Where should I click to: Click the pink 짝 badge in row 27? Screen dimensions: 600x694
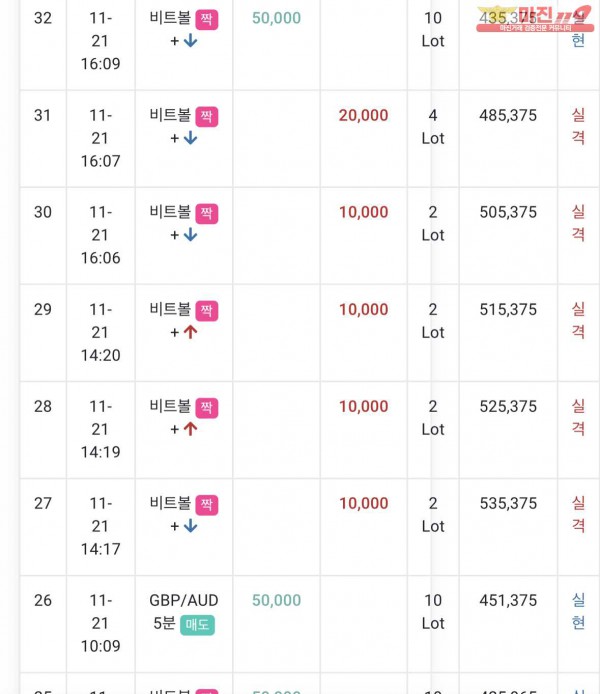tap(207, 505)
